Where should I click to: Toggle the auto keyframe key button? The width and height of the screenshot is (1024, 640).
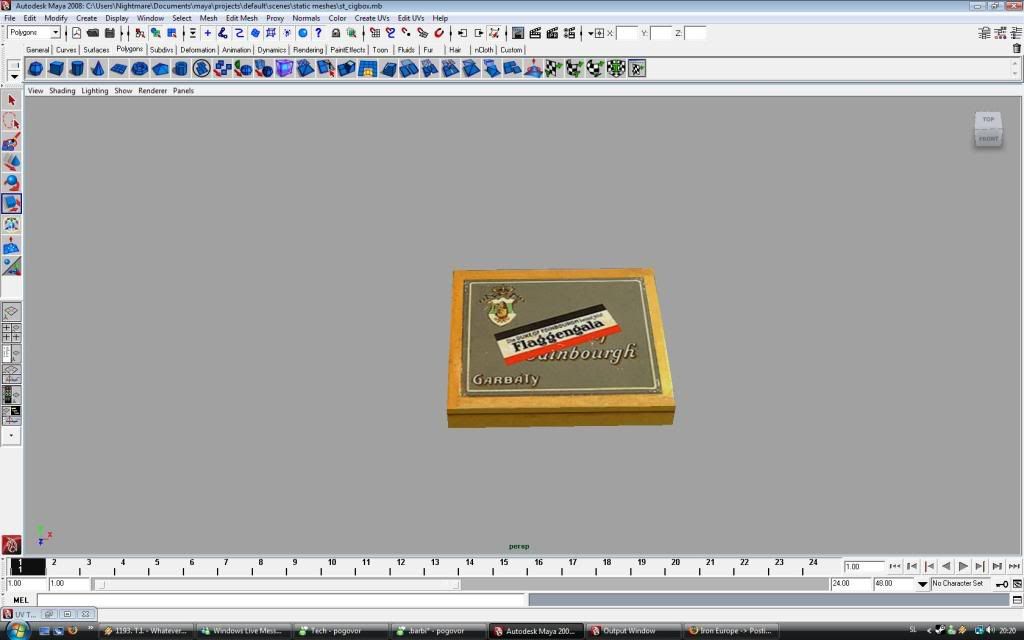pos(1001,584)
